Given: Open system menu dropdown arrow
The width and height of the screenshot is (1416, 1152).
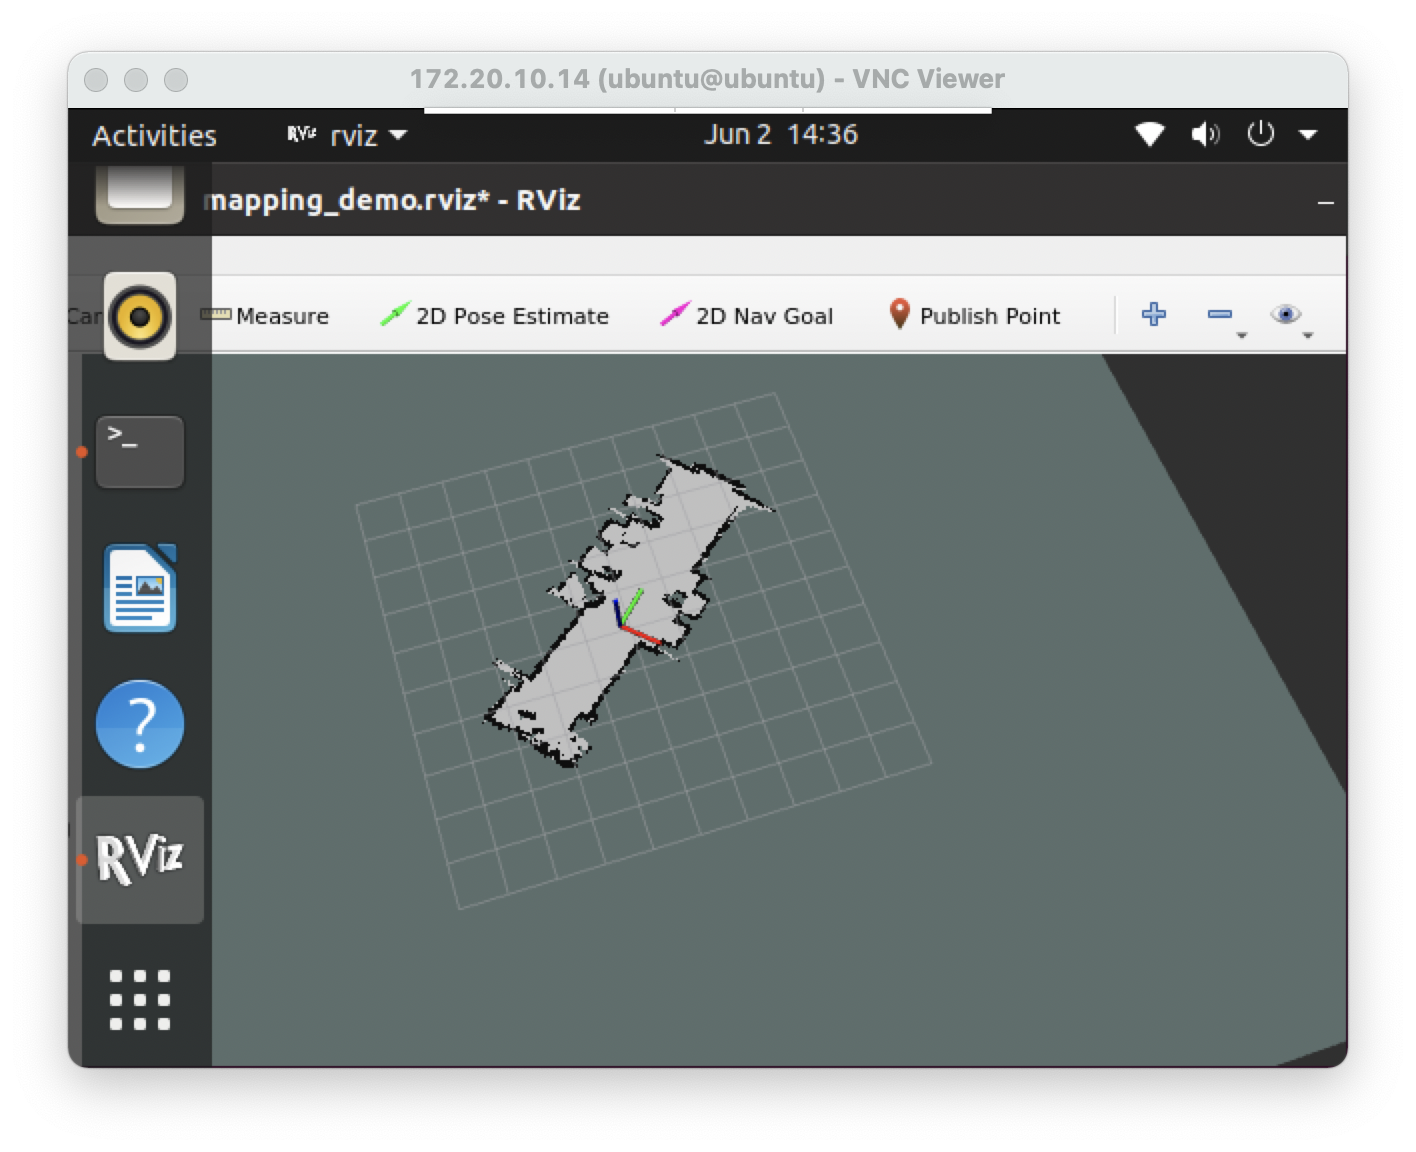Looking at the screenshot, I should (1308, 134).
